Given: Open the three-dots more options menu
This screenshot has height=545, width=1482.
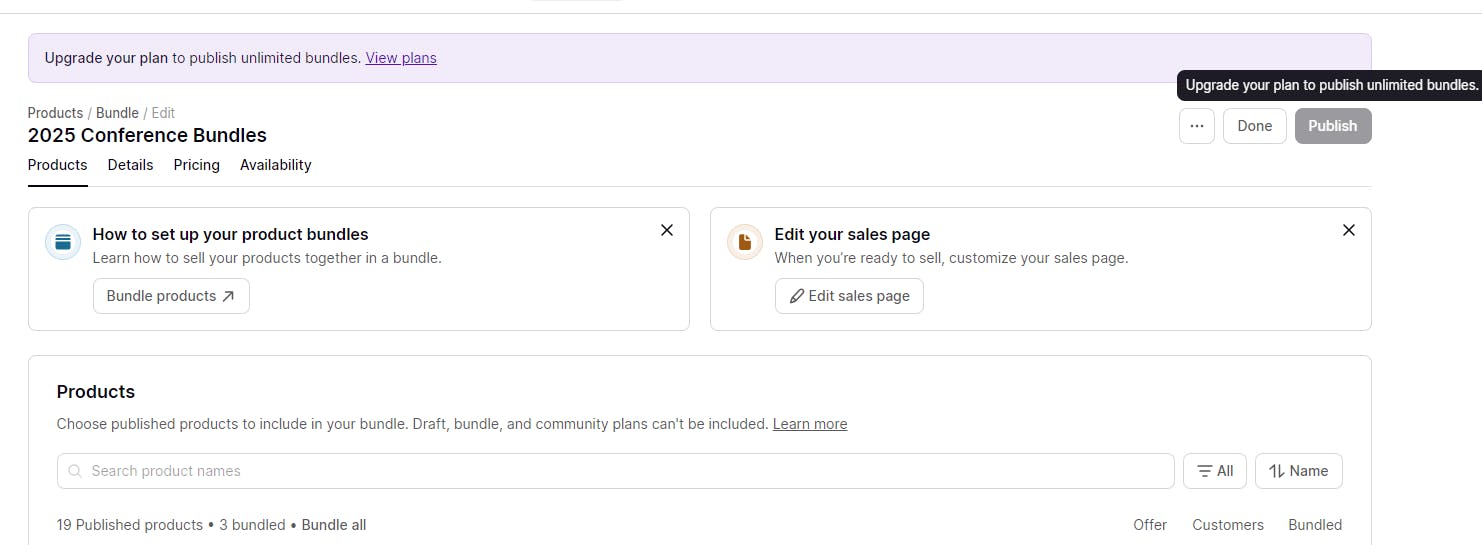Looking at the screenshot, I should pos(1196,126).
